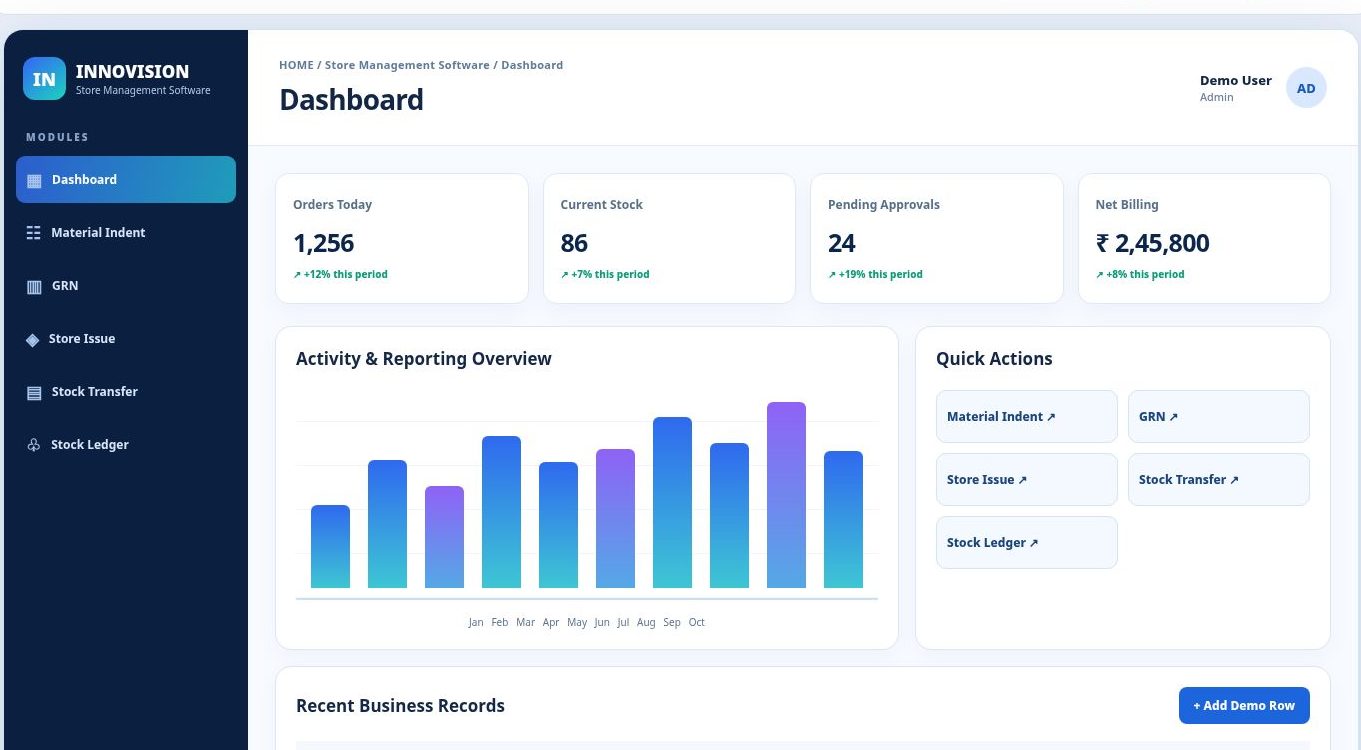The width and height of the screenshot is (1361, 750).
Task: Click the Current Stock card
Action: (x=669, y=238)
